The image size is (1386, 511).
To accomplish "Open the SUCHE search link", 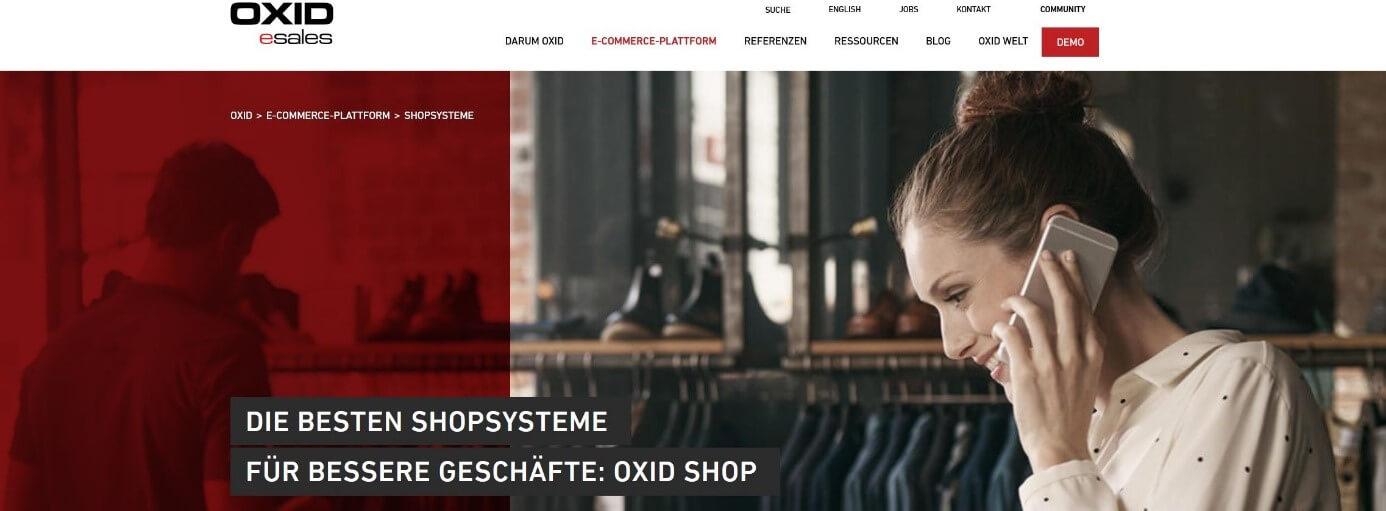I will coord(777,10).
